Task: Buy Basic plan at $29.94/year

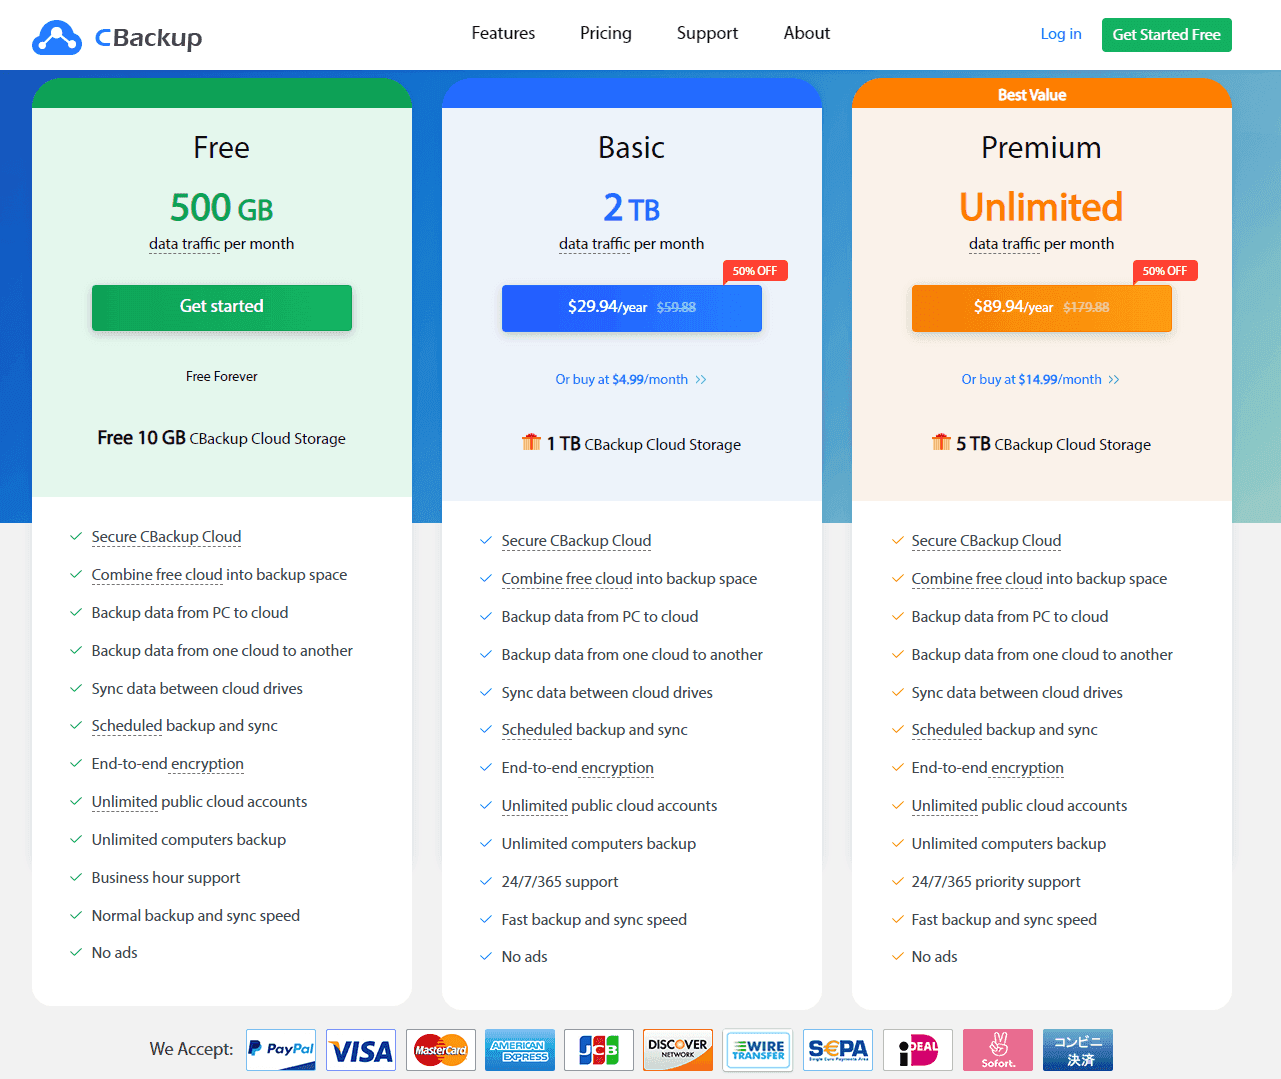Action: pos(632,308)
